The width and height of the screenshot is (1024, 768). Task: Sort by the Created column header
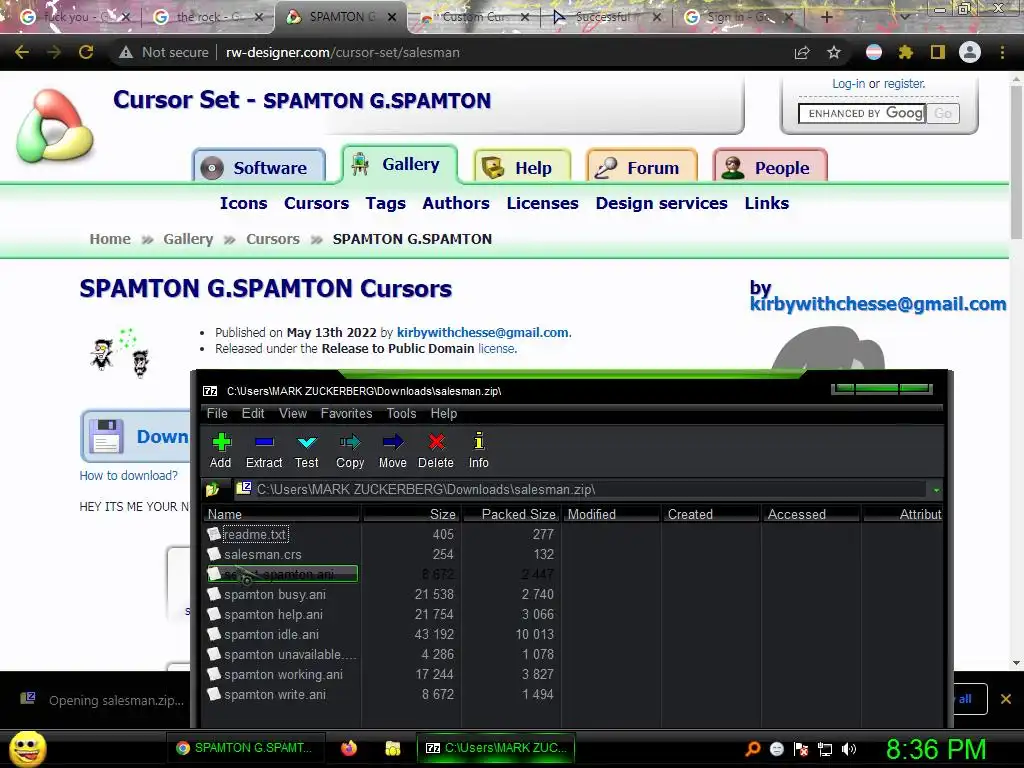(x=711, y=515)
